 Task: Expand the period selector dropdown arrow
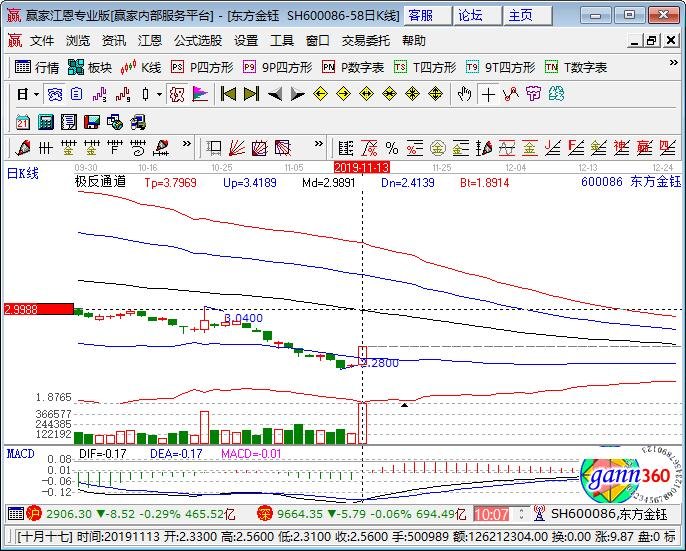pyautogui.click(x=36, y=94)
